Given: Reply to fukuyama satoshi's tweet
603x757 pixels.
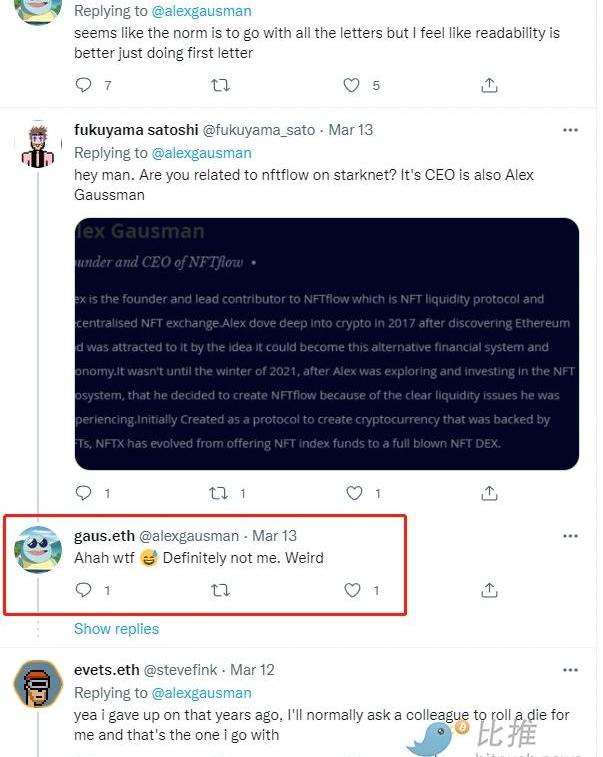Looking at the screenshot, I should (84, 493).
